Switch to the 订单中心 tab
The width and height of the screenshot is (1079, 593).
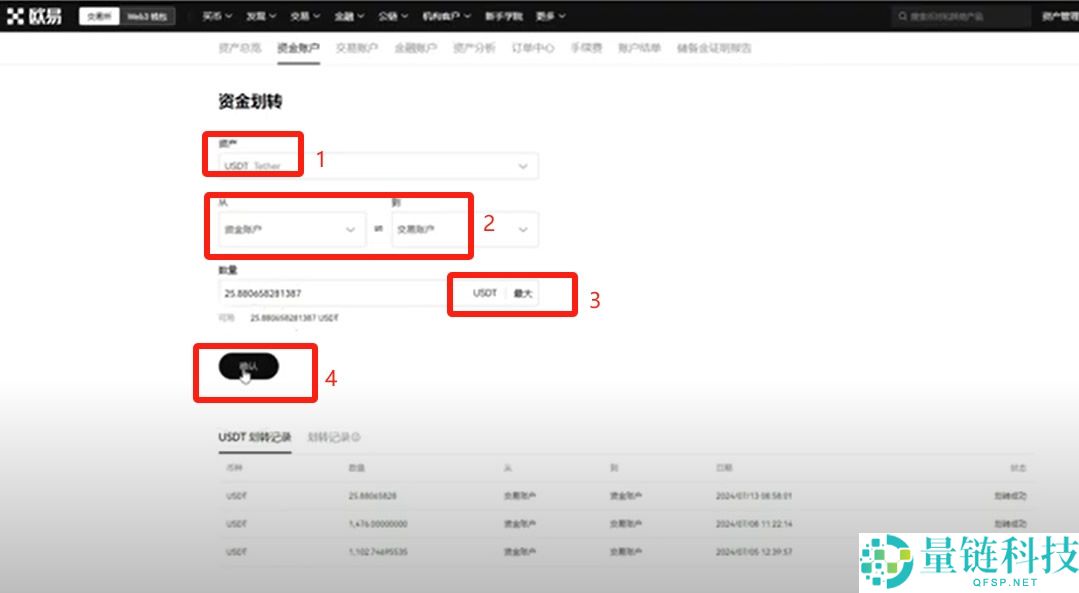point(532,47)
